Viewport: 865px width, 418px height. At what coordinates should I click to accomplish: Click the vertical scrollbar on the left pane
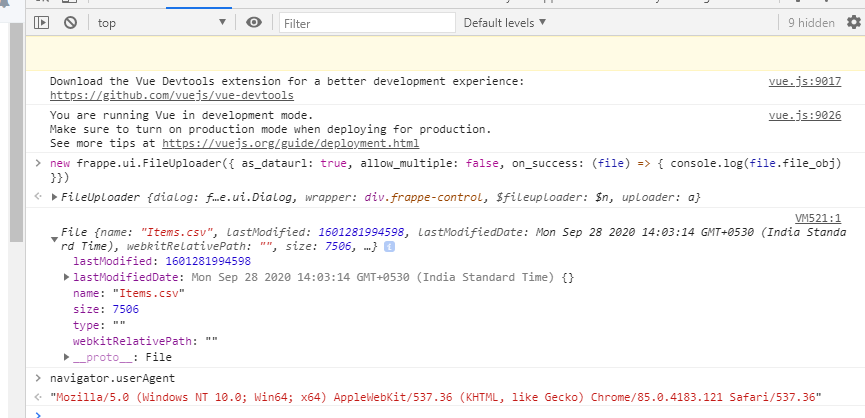click(17, 132)
